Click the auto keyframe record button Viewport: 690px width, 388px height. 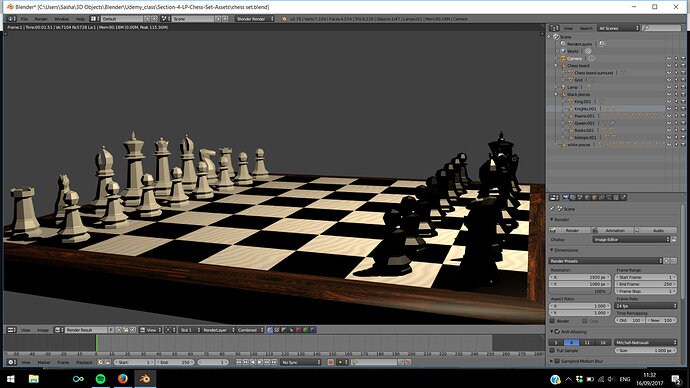330,362
